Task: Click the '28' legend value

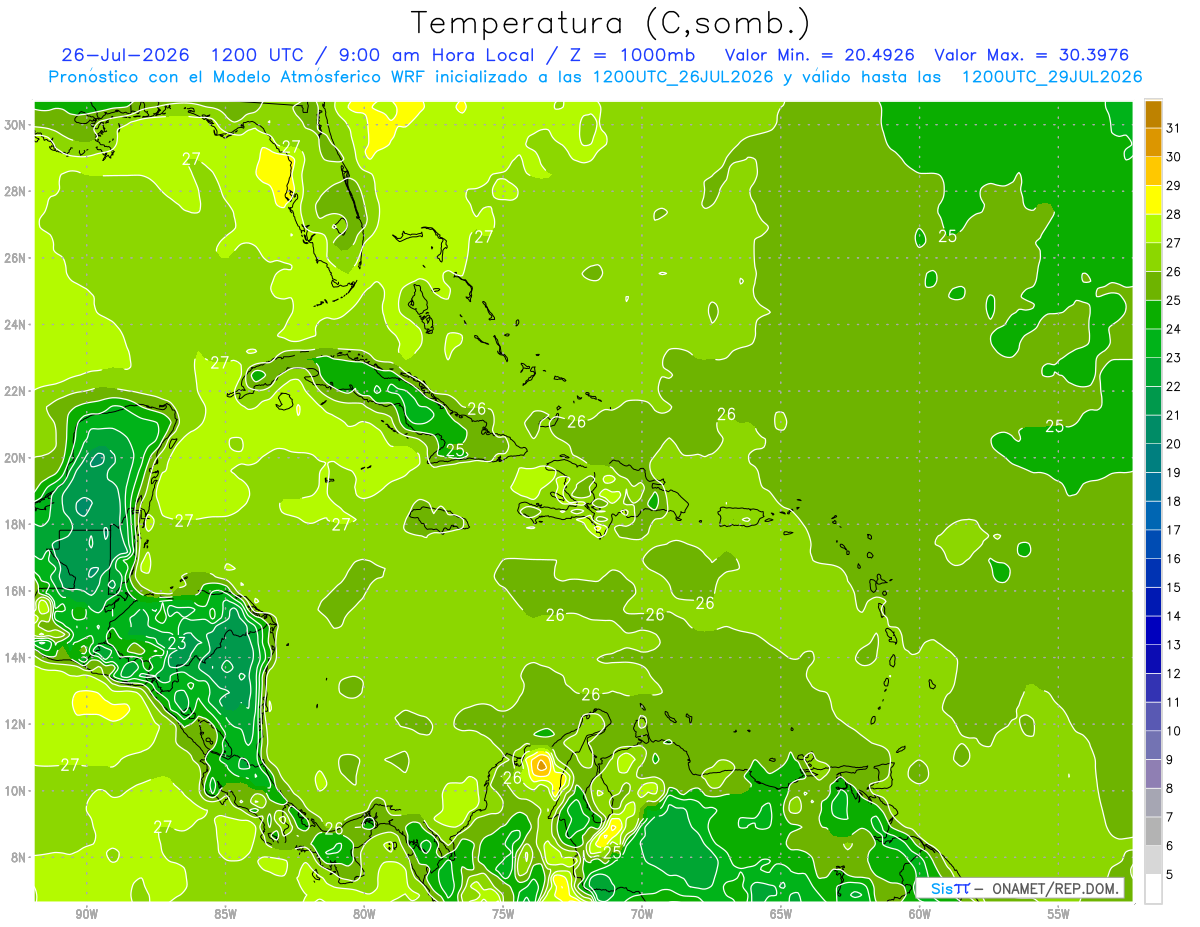Action: (1174, 214)
